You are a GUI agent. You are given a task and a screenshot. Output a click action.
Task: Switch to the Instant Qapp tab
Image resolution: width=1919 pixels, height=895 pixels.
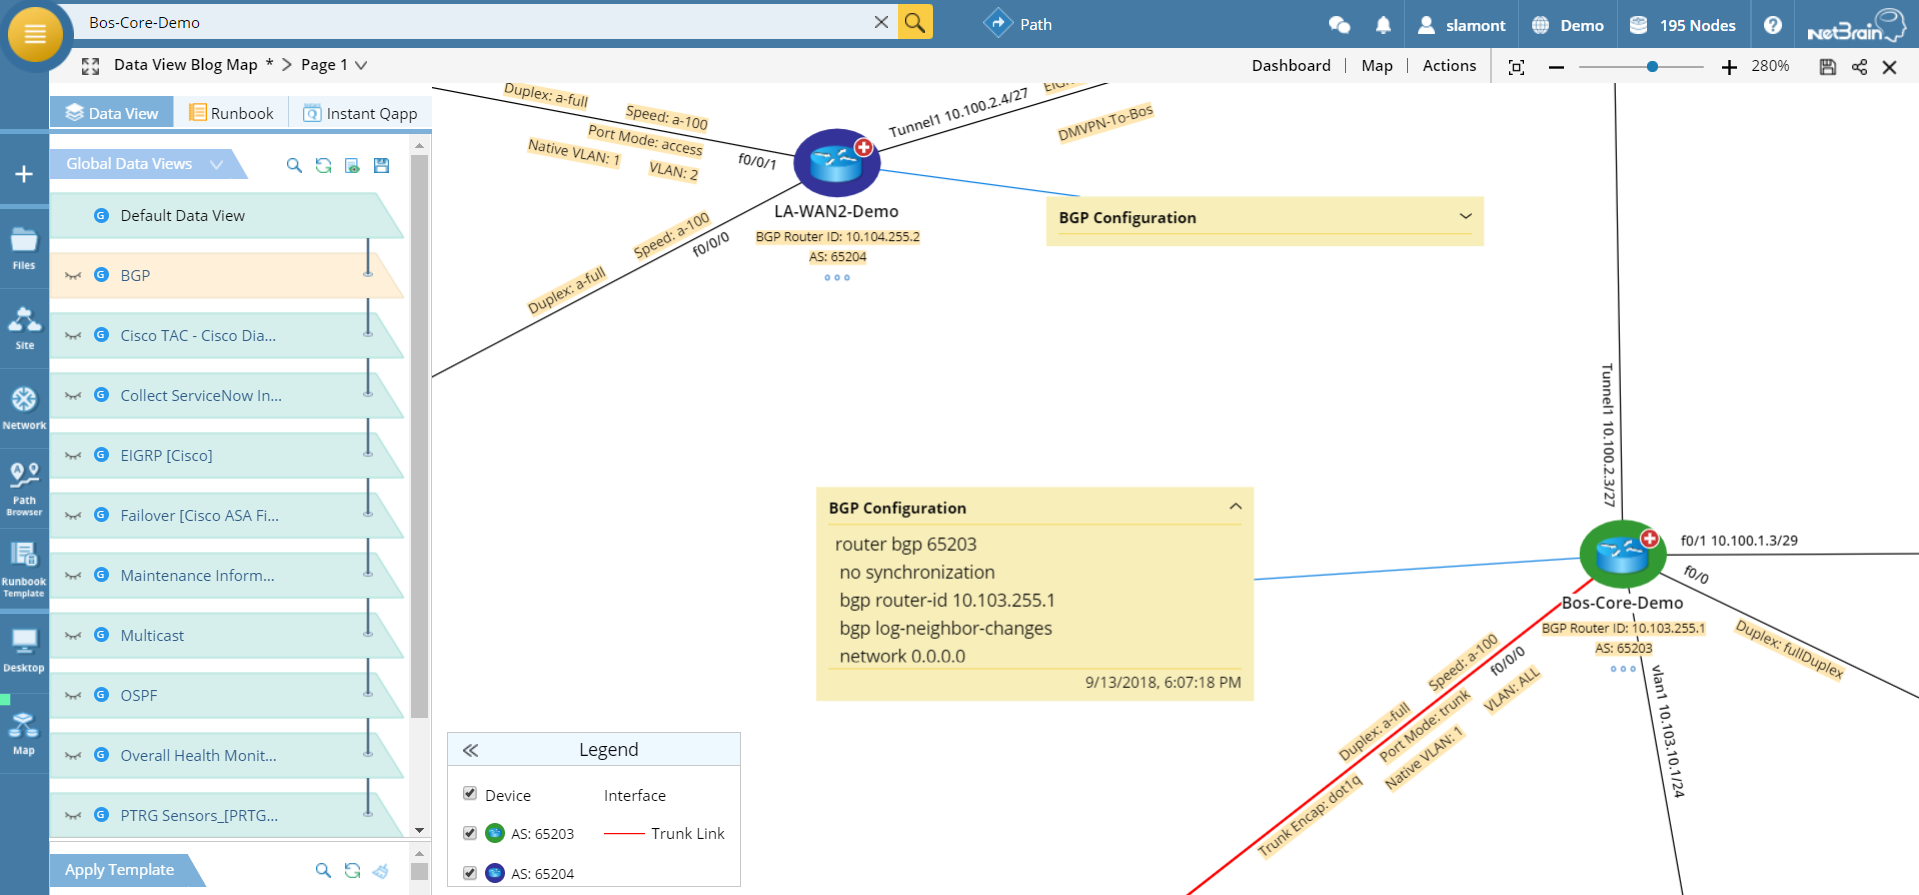click(x=360, y=113)
